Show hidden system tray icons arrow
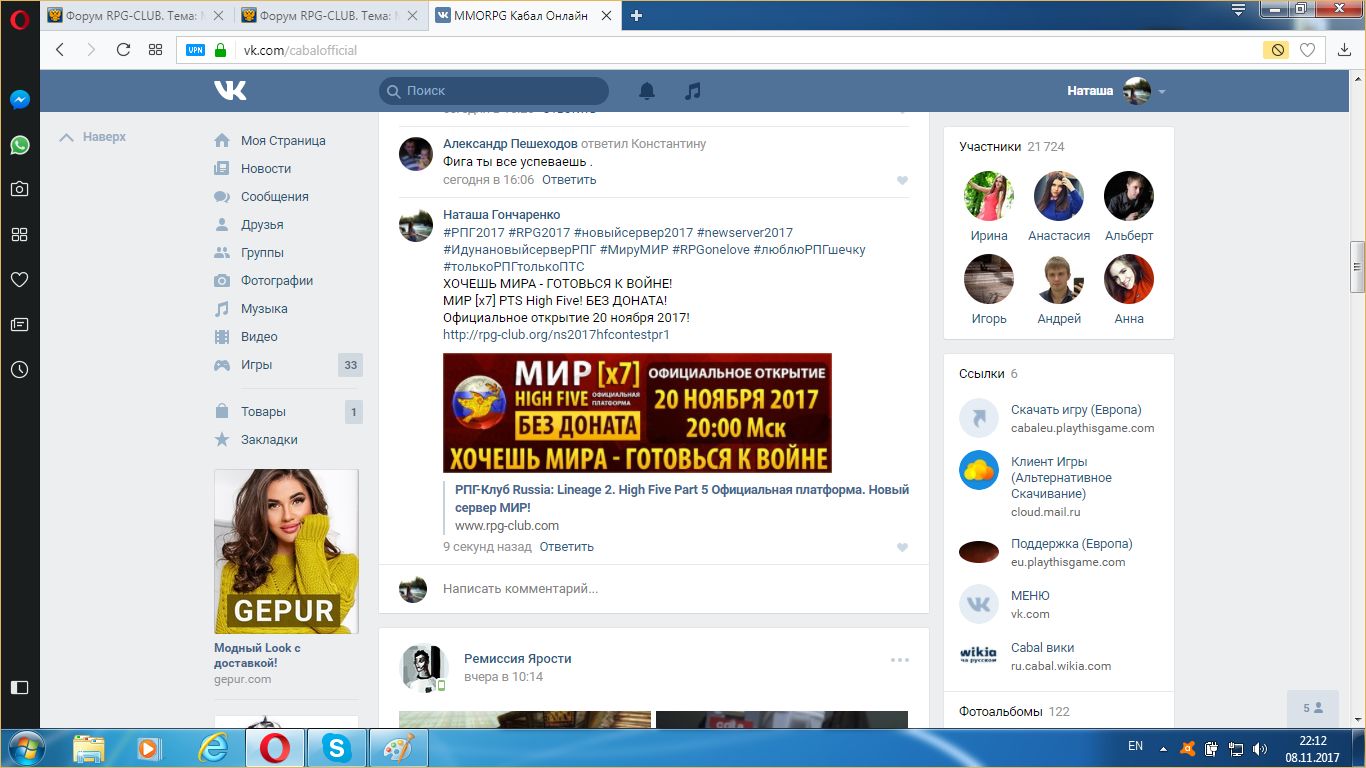Image resolution: width=1366 pixels, height=768 pixels. [x=1162, y=747]
